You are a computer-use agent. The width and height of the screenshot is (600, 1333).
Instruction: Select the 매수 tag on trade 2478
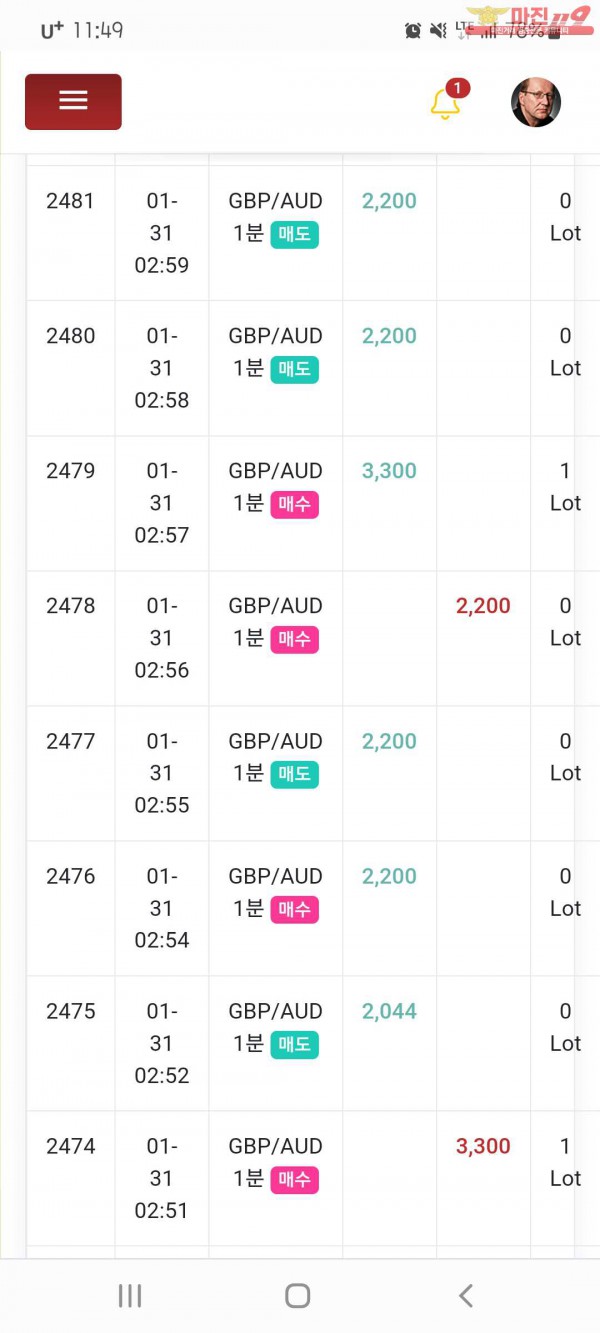coord(294,639)
